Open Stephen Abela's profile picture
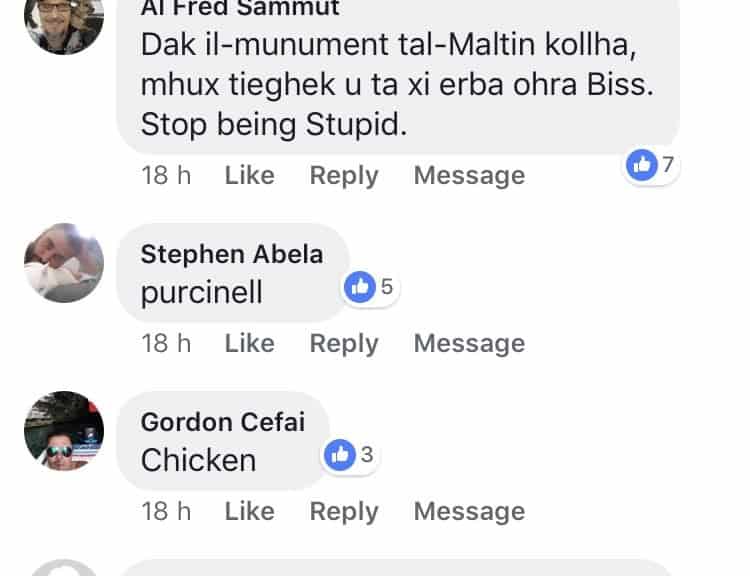Screen dimensions: 750x576 (64, 262)
